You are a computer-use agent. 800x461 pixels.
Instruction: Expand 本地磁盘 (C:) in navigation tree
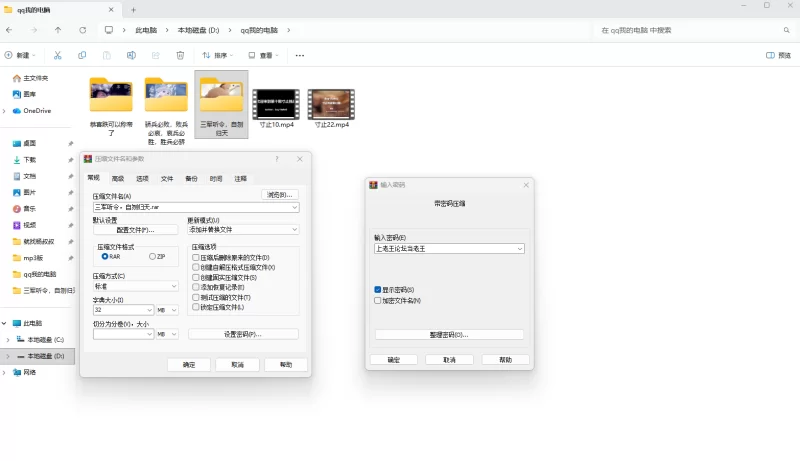(x=8, y=340)
